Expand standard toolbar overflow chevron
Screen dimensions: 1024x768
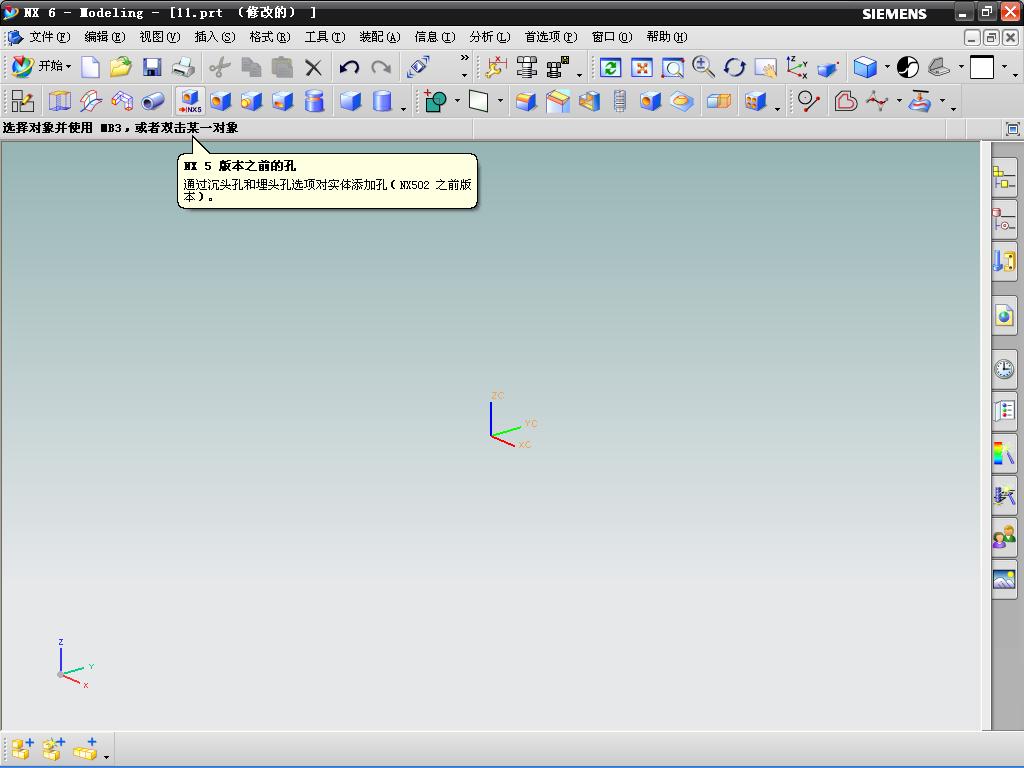[x=464, y=57]
